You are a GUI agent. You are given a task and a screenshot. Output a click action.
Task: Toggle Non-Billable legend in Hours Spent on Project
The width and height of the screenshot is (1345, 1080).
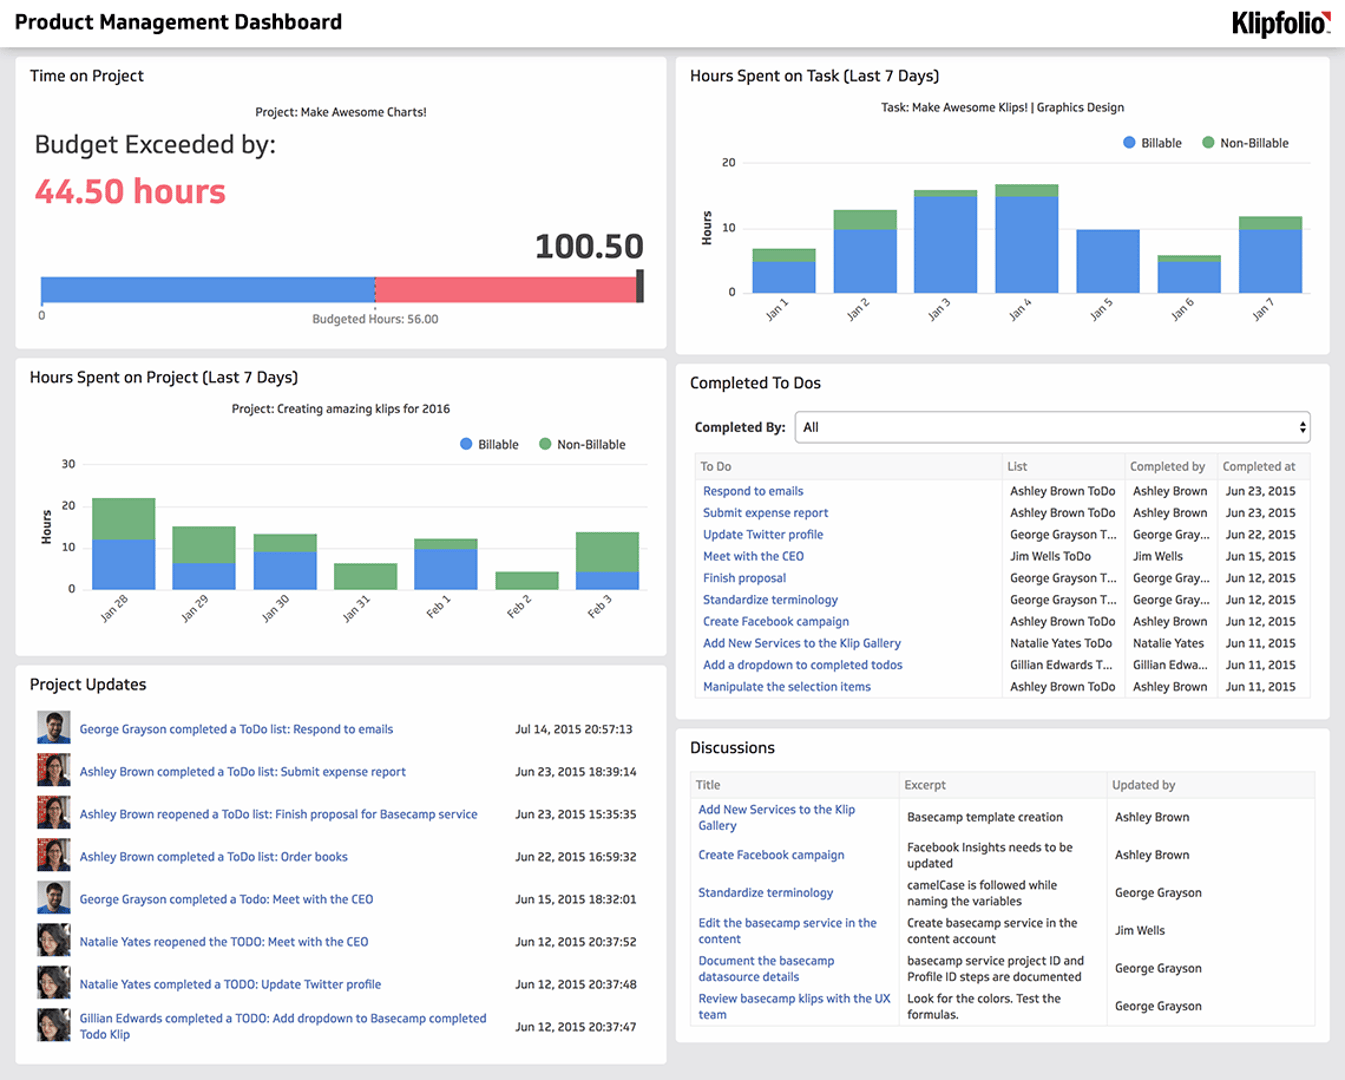pos(582,444)
